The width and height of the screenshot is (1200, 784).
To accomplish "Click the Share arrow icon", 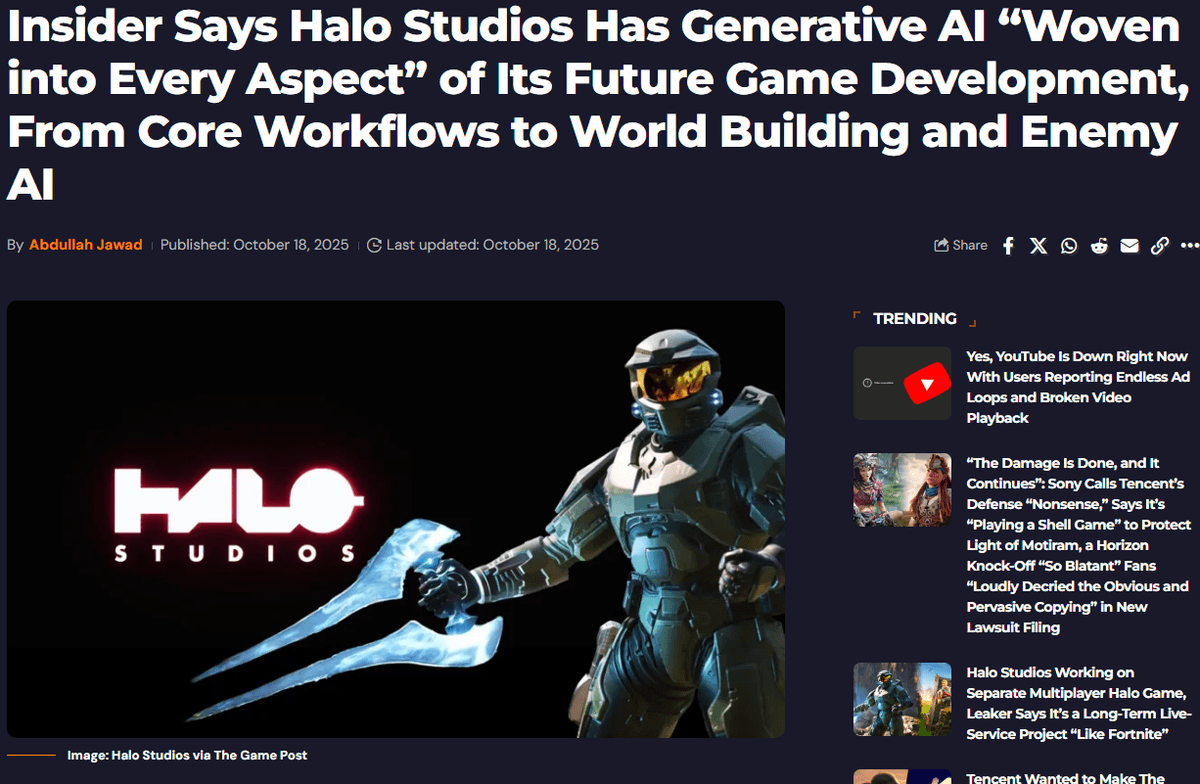I will (x=941, y=246).
